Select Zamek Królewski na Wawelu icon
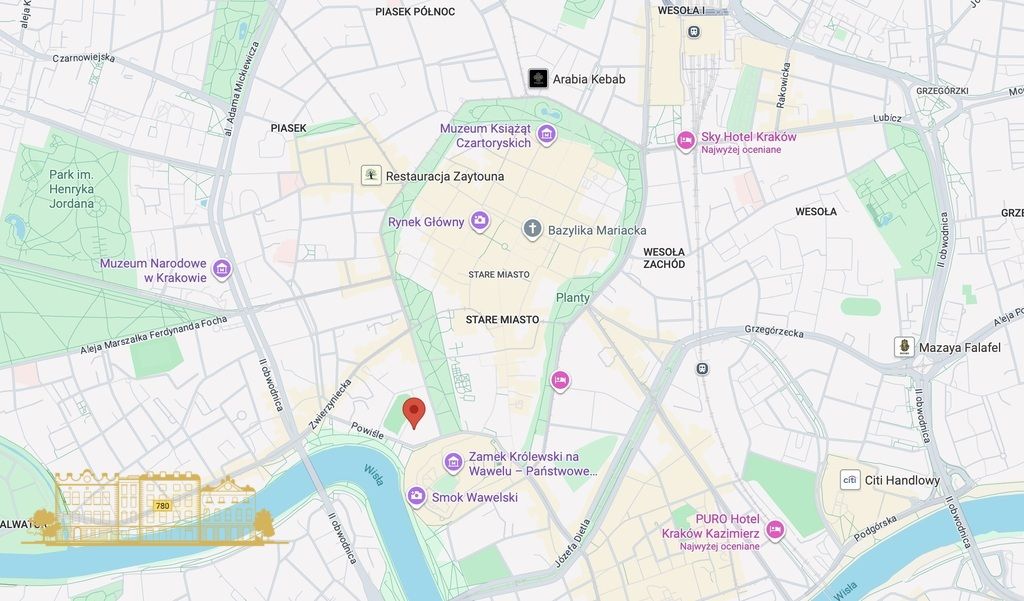 (453, 463)
